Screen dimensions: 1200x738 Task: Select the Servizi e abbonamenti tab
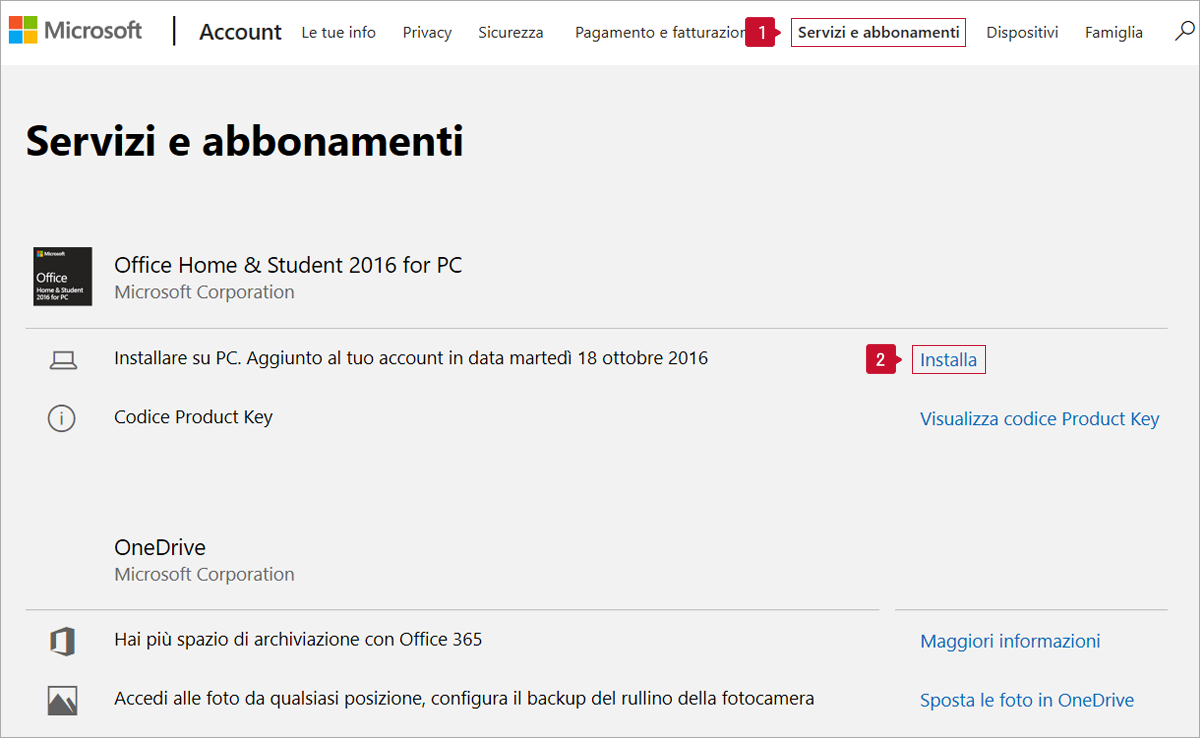pyautogui.click(x=878, y=33)
